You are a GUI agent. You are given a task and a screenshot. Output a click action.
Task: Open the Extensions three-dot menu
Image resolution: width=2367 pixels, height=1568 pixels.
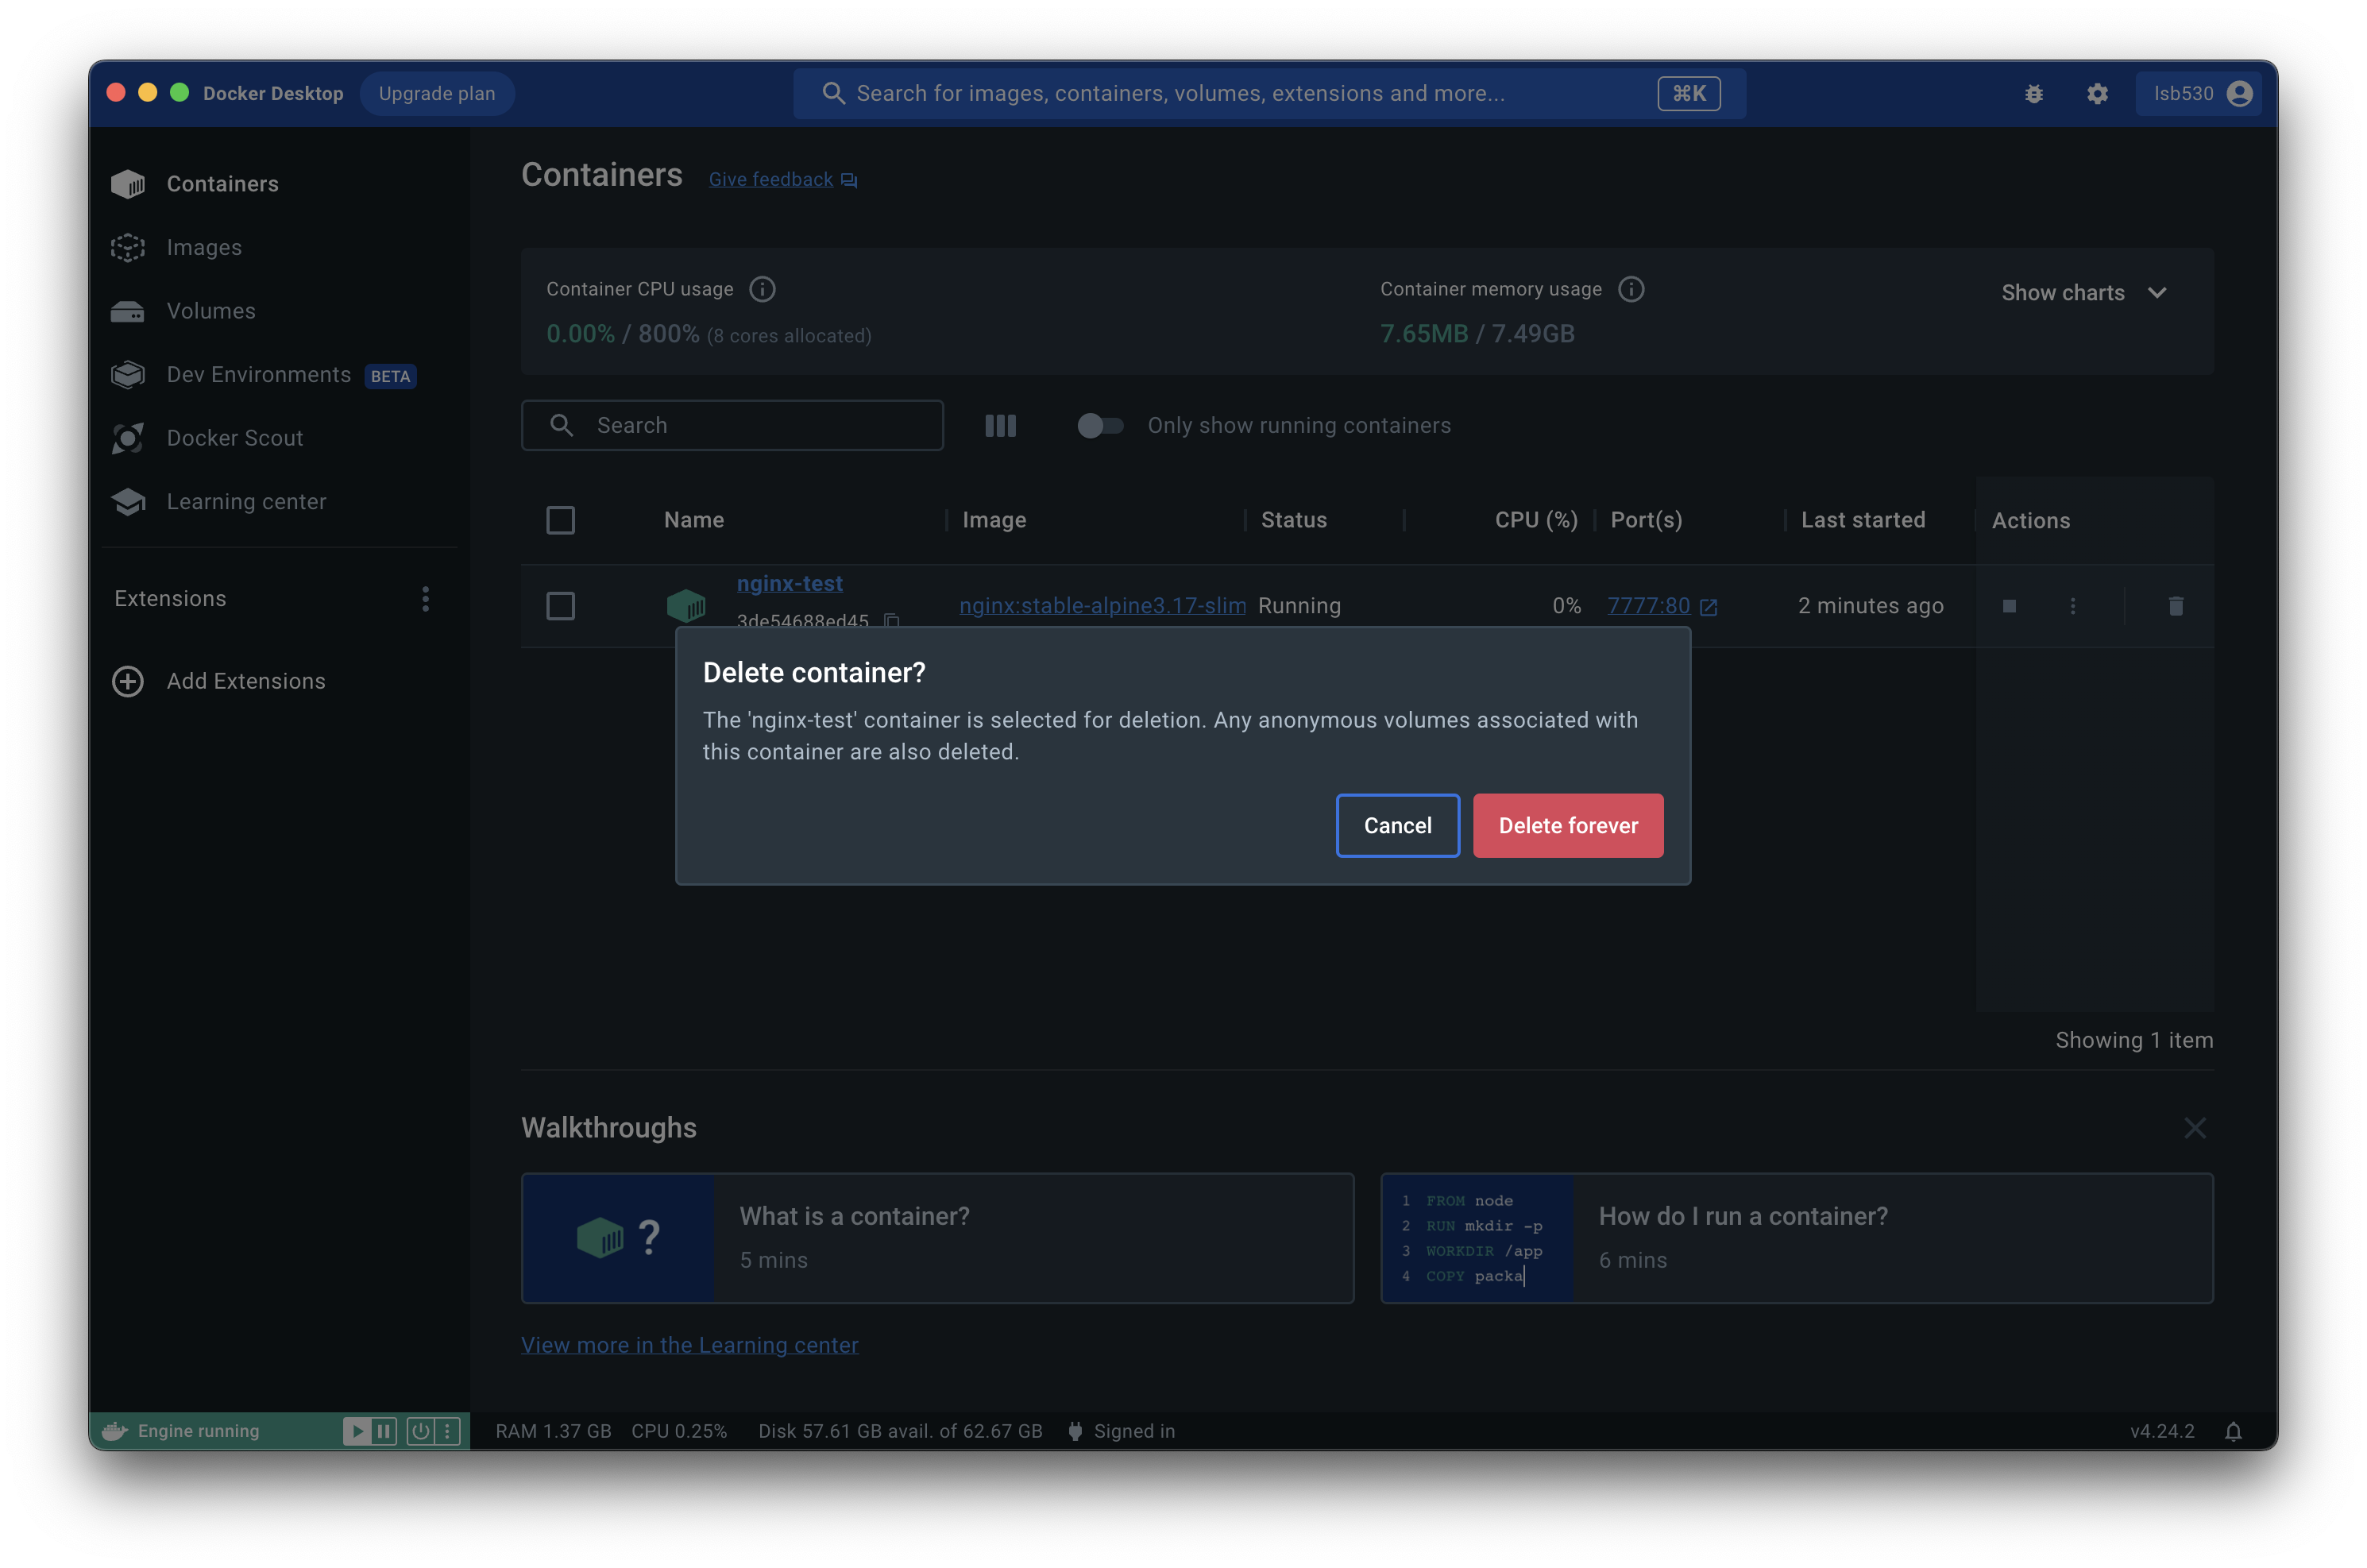(x=426, y=599)
